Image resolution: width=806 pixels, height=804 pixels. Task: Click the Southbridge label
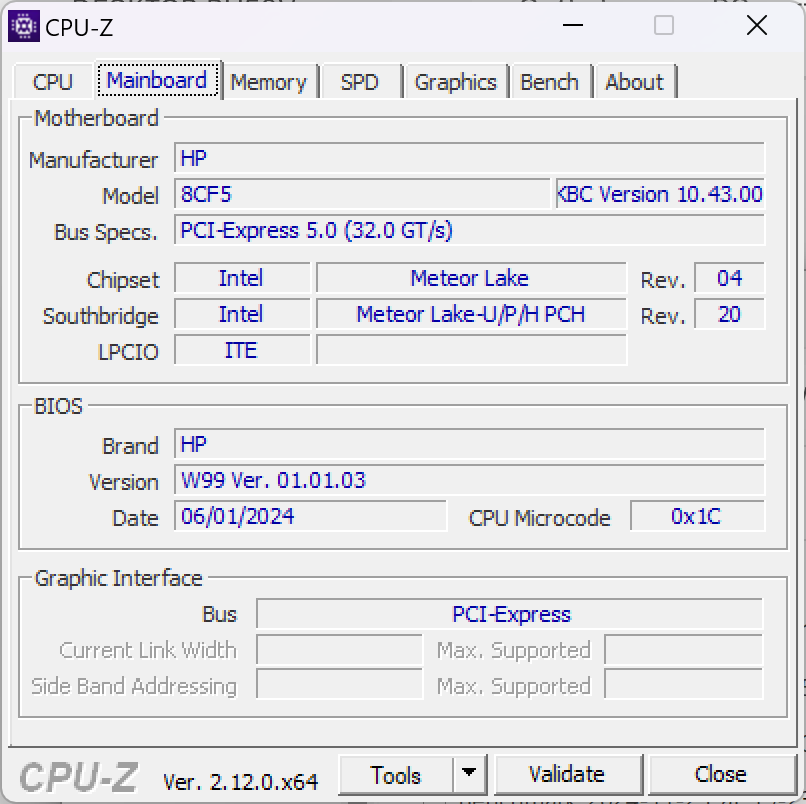pyautogui.click(x=100, y=316)
